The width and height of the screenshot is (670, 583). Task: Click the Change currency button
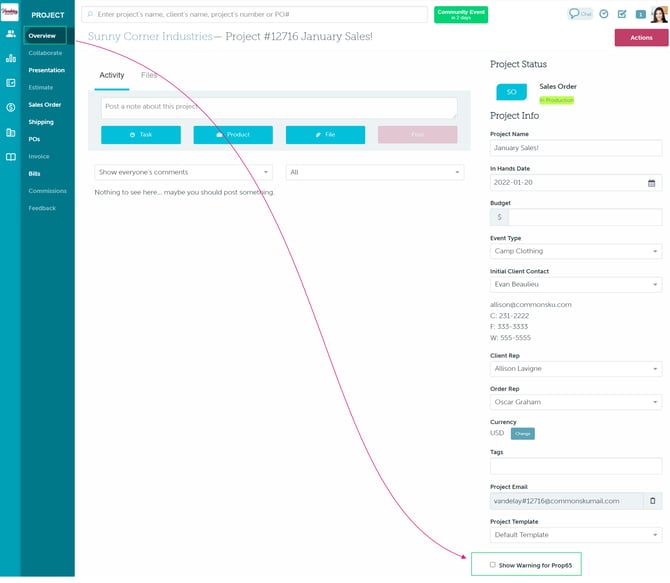coord(522,433)
